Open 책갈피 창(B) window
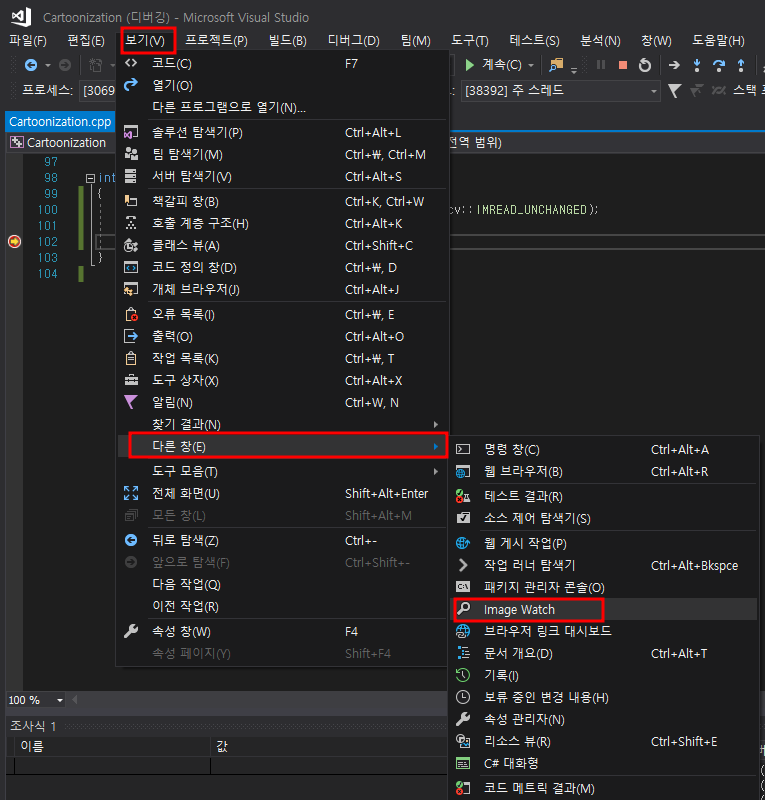Image resolution: width=765 pixels, height=800 pixels. pyautogui.click(x=283, y=202)
